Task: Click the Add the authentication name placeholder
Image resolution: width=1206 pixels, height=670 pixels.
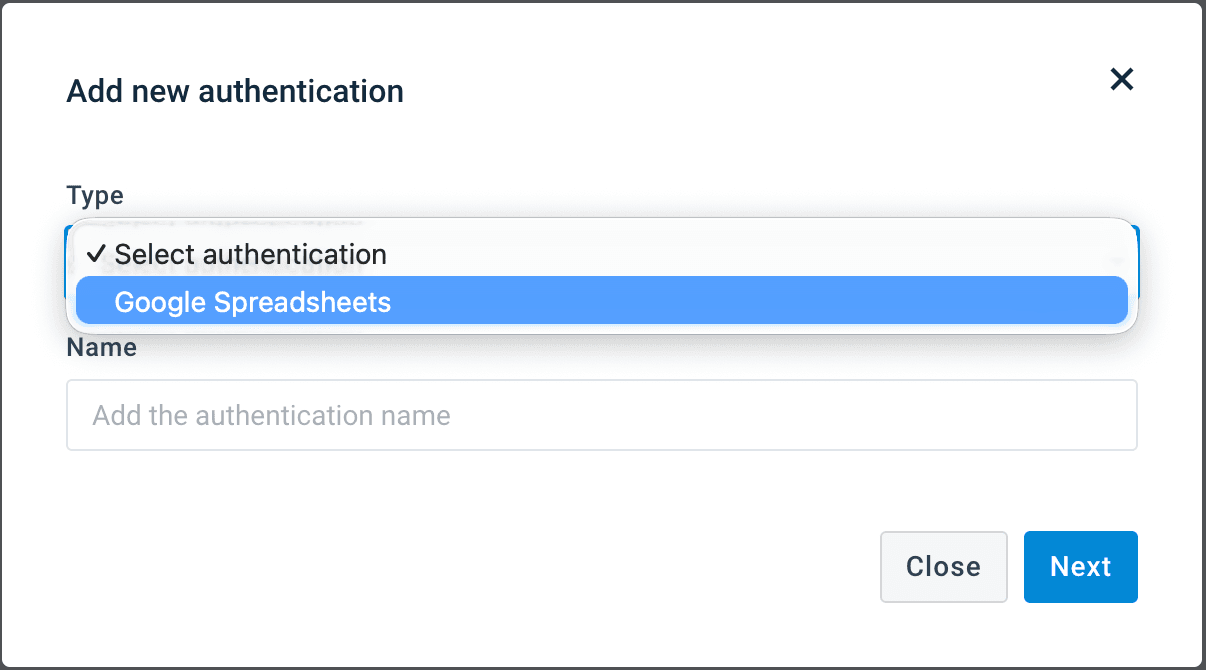Action: [271, 415]
